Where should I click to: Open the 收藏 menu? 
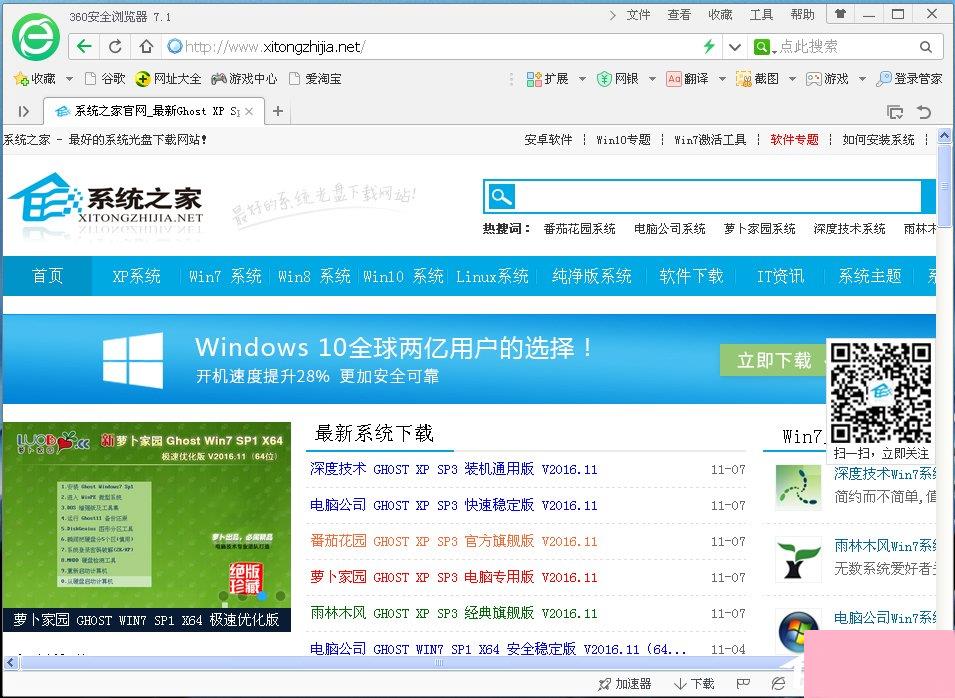[x=720, y=15]
